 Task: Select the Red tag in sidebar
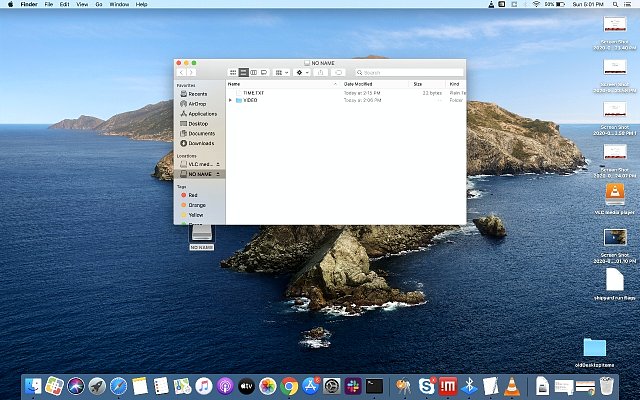click(x=193, y=195)
